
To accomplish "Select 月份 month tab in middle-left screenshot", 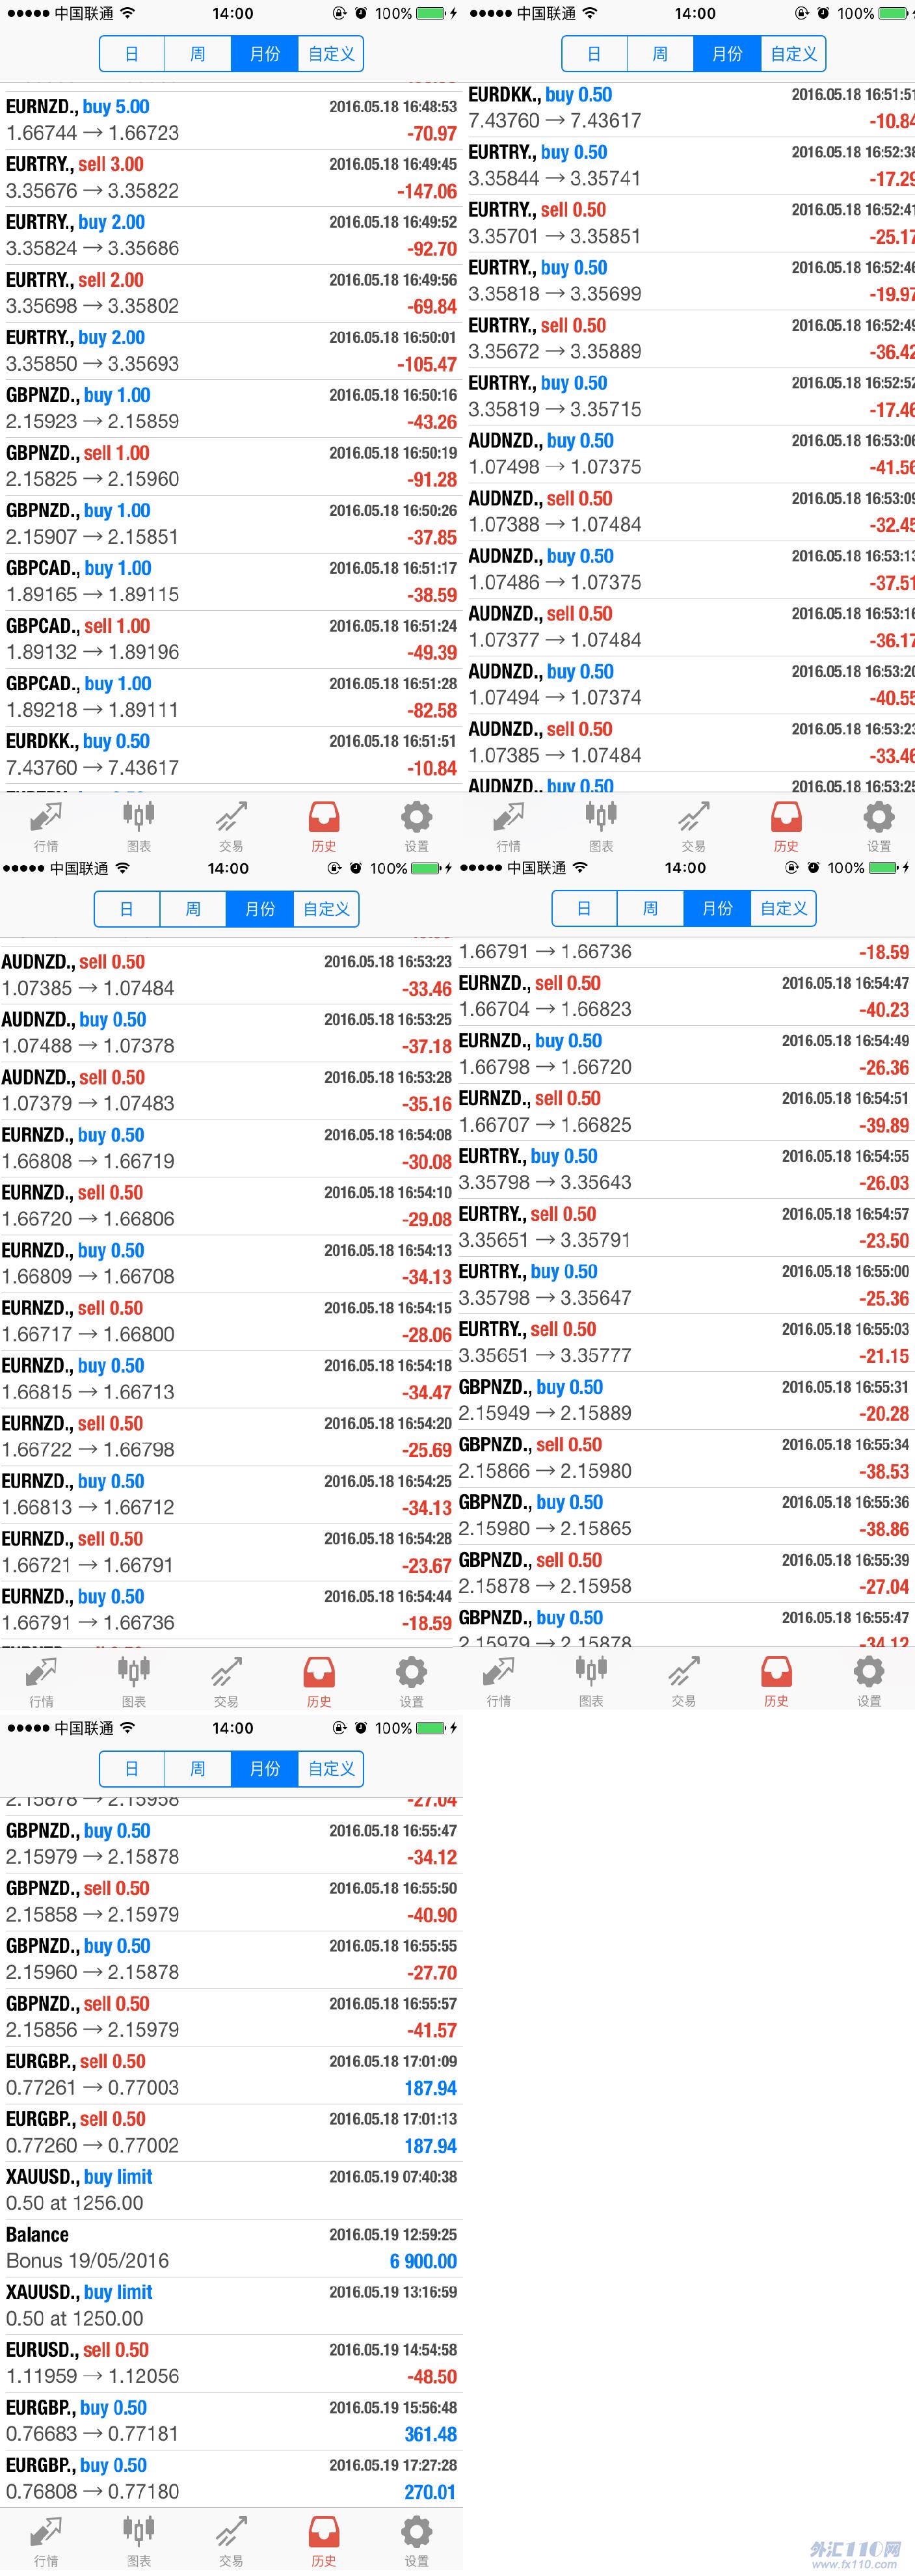I will [259, 909].
